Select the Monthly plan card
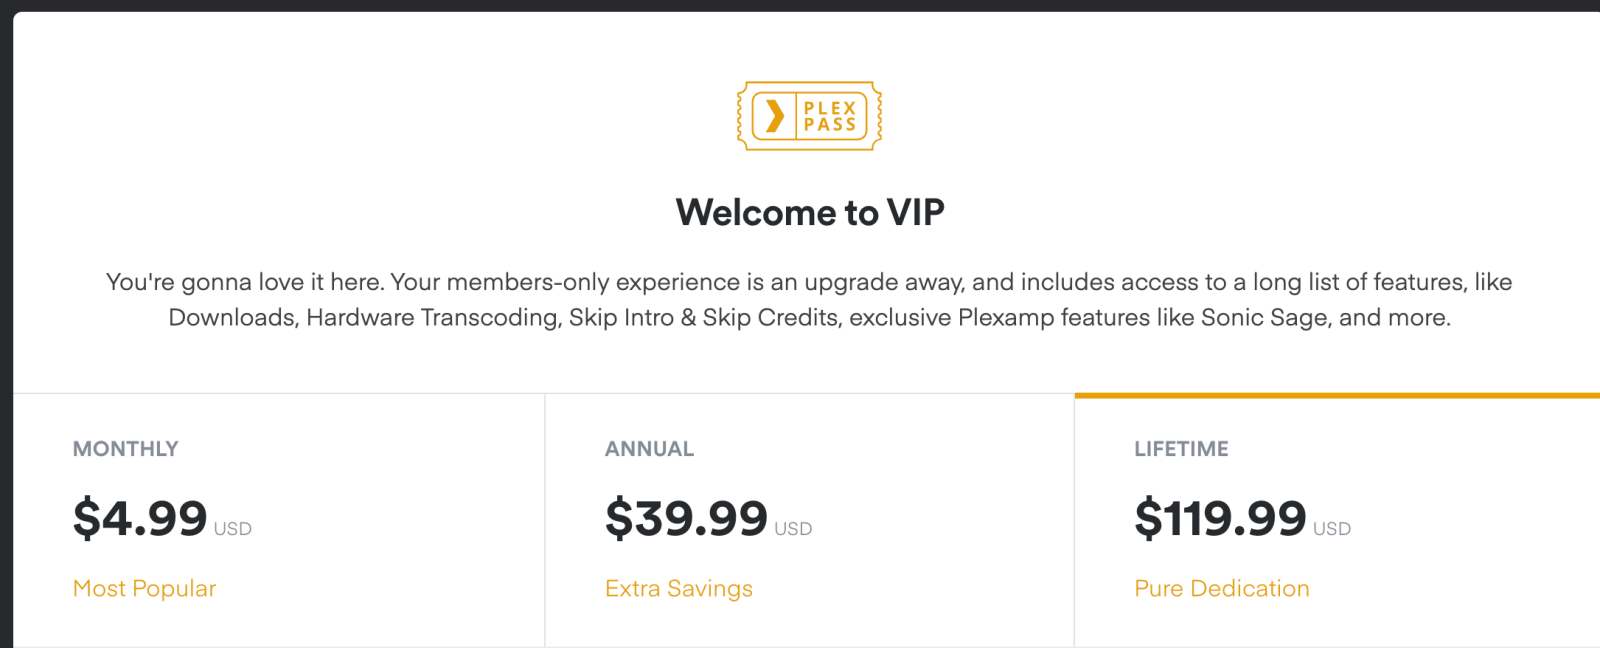 click(279, 520)
